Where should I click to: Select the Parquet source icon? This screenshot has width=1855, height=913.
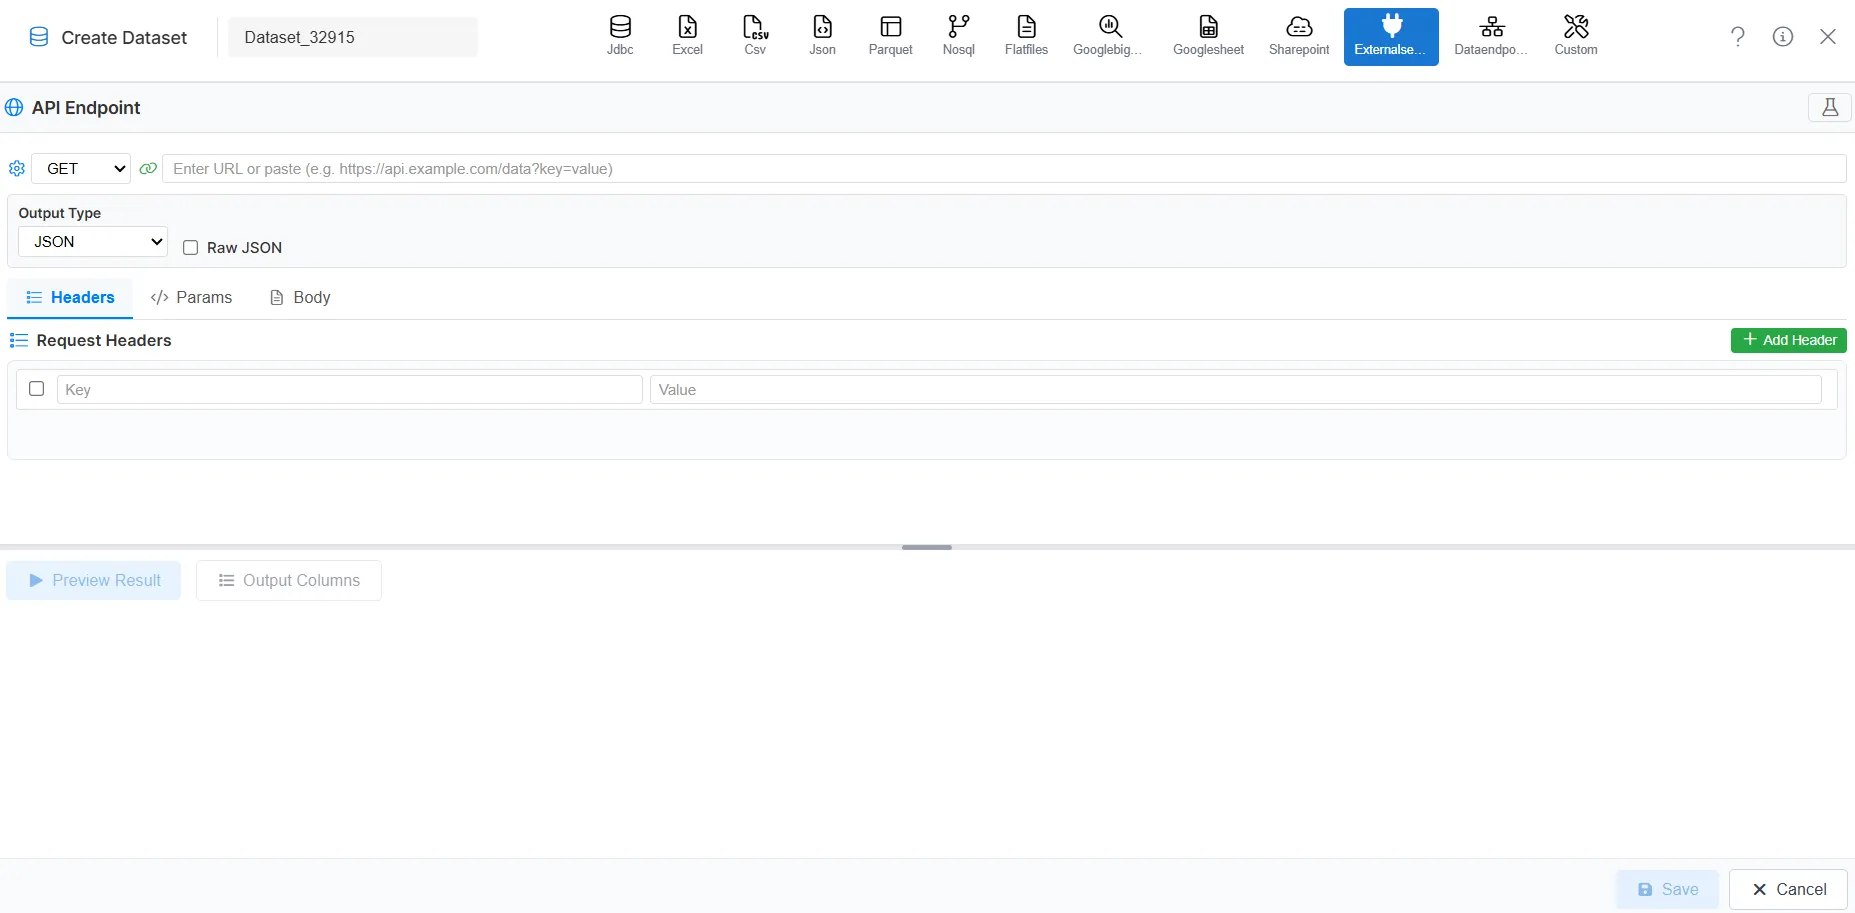tap(889, 36)
